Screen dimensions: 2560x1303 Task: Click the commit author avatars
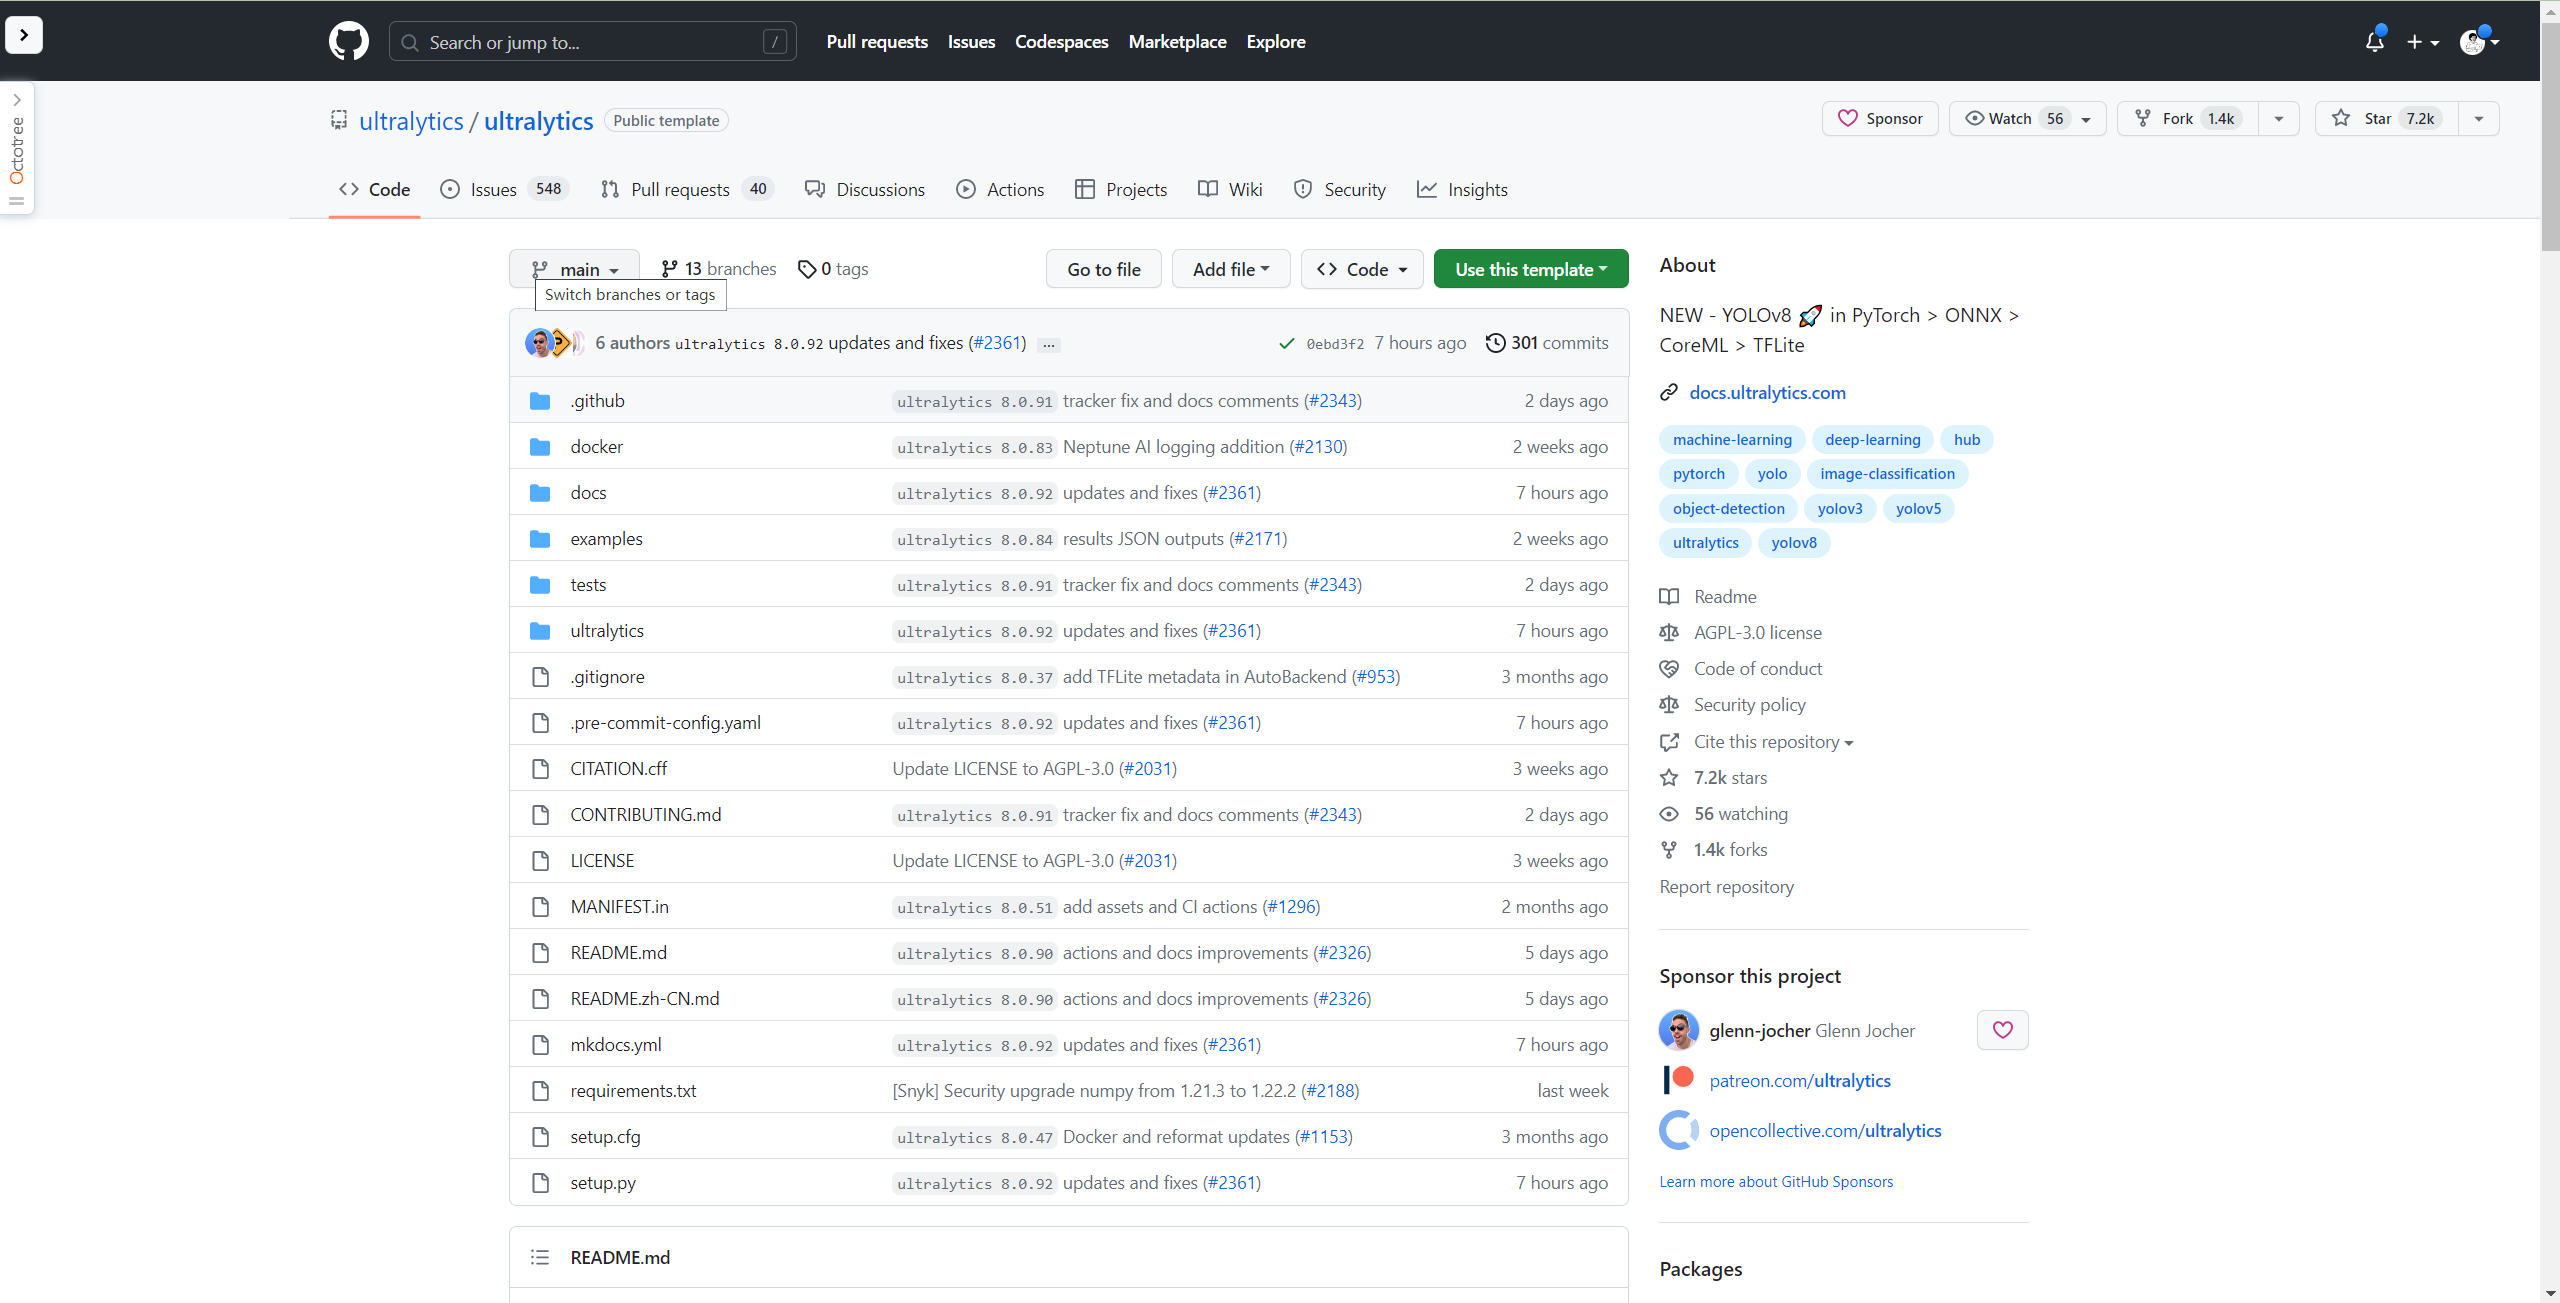click(555, 343)
